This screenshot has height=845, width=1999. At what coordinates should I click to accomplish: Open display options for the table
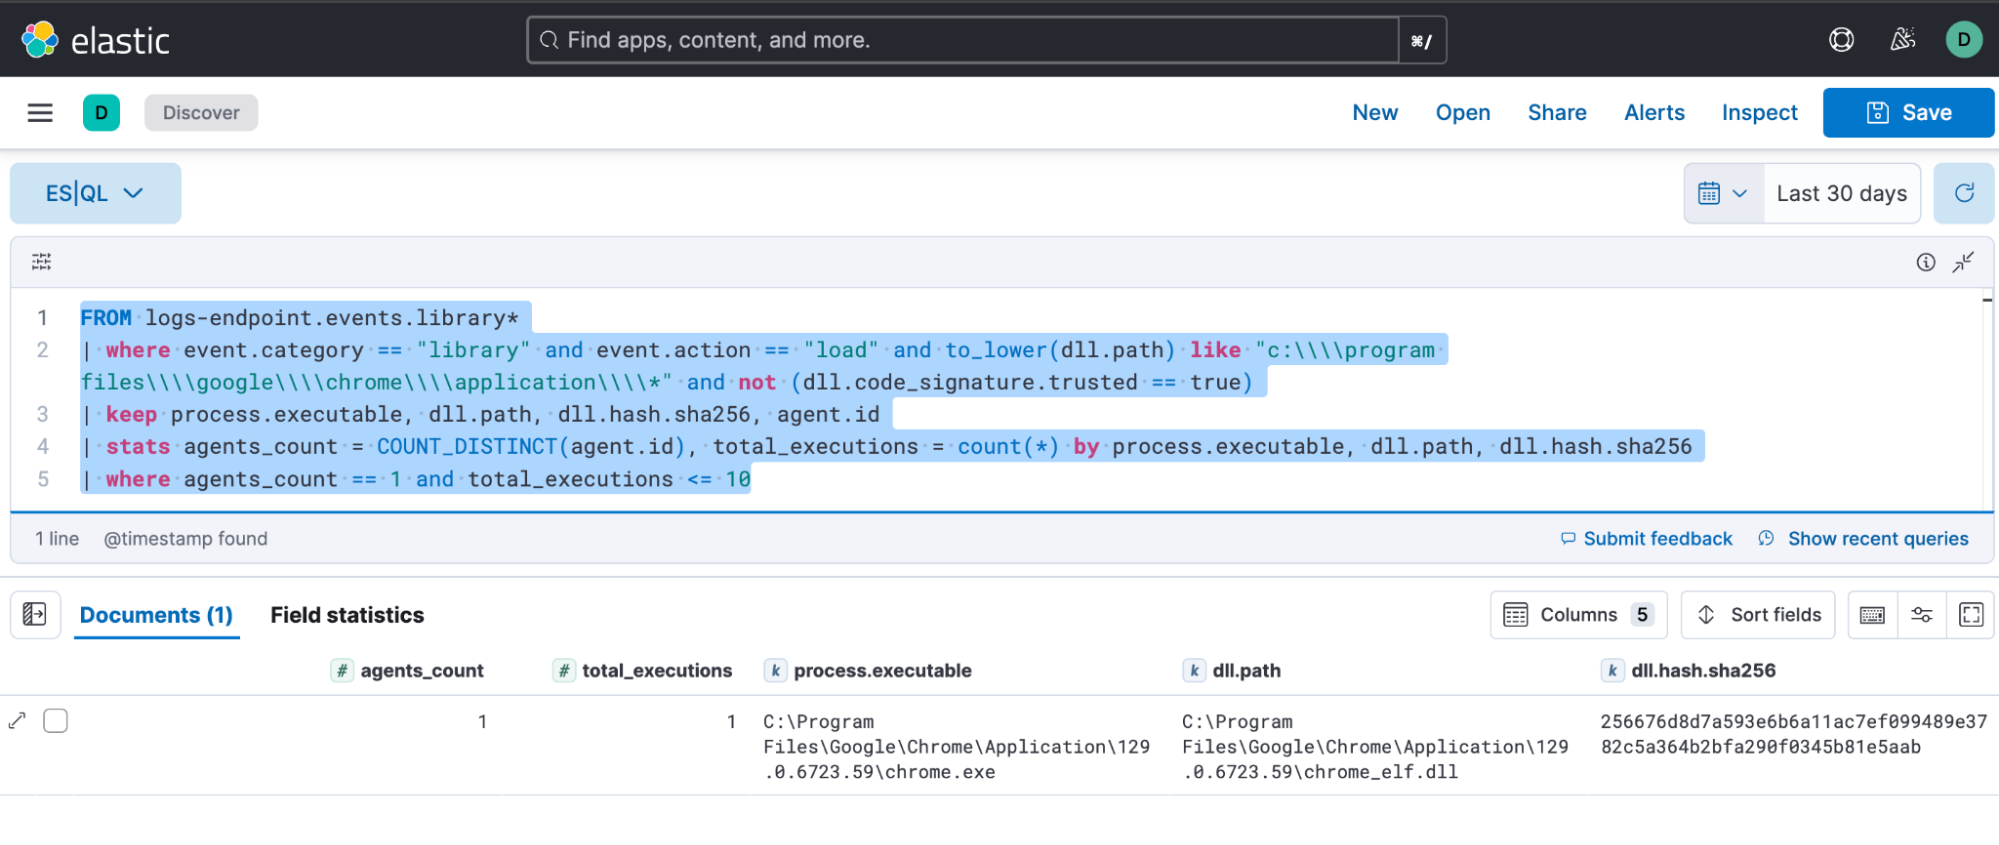click(1921, 615)
